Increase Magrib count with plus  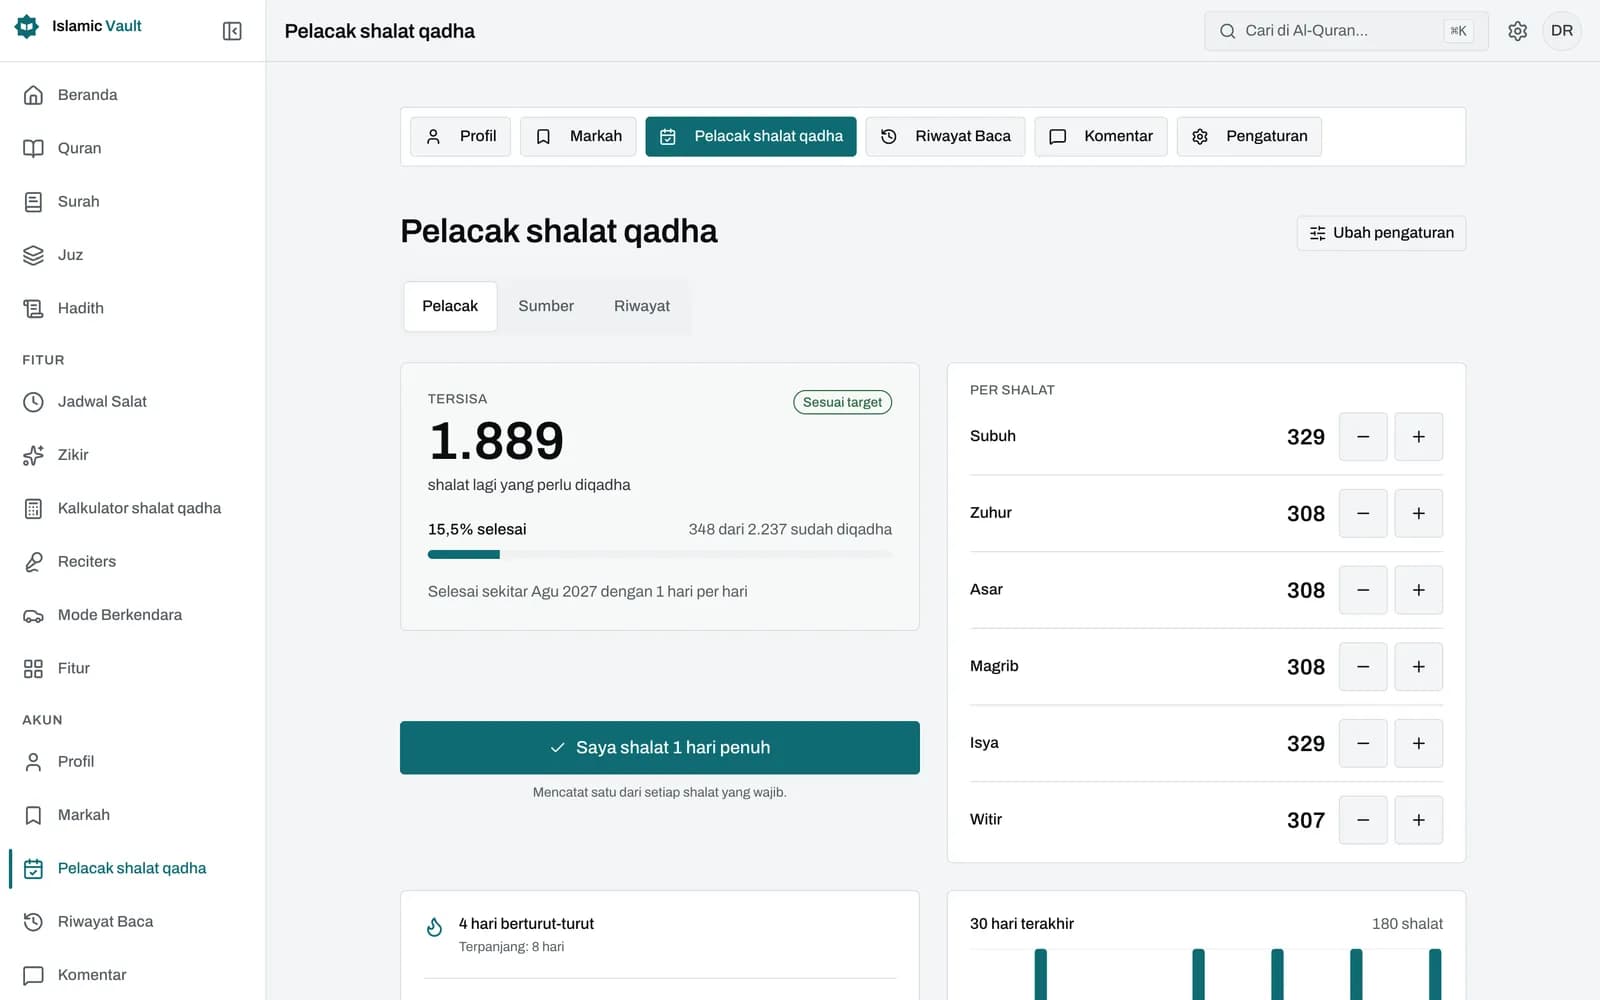(x=1418, y=667)
